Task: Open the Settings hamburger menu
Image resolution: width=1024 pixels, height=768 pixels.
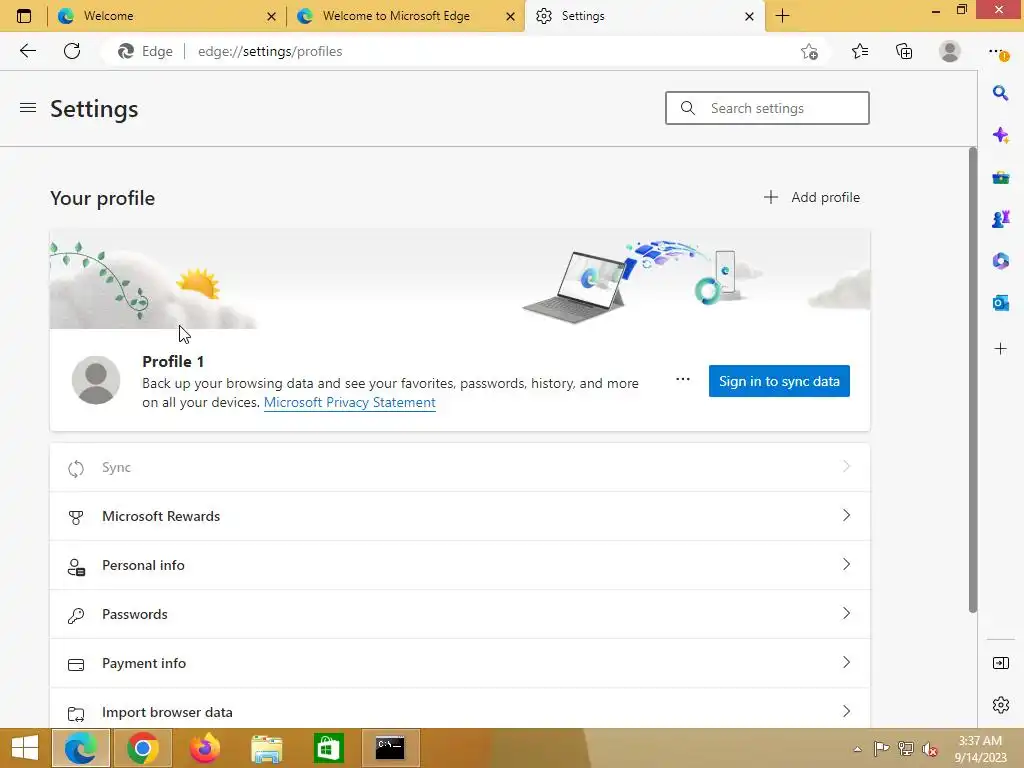Action: click(27, 108)
